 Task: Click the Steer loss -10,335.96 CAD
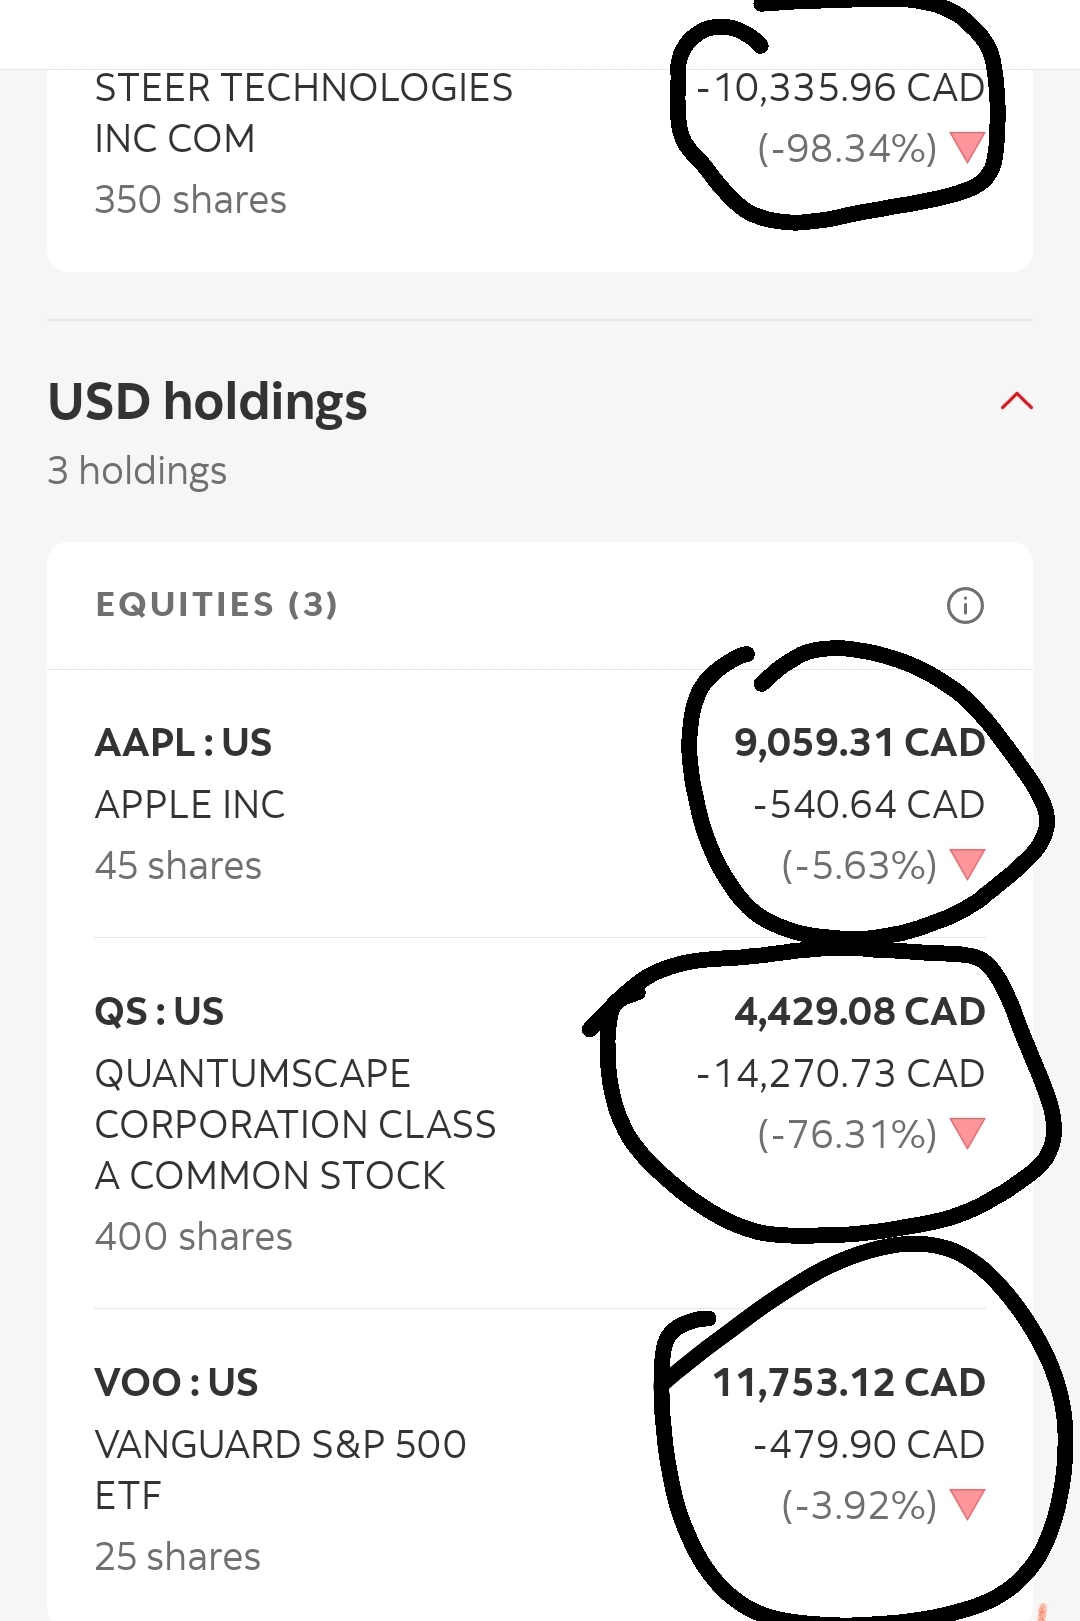point(840,88)
